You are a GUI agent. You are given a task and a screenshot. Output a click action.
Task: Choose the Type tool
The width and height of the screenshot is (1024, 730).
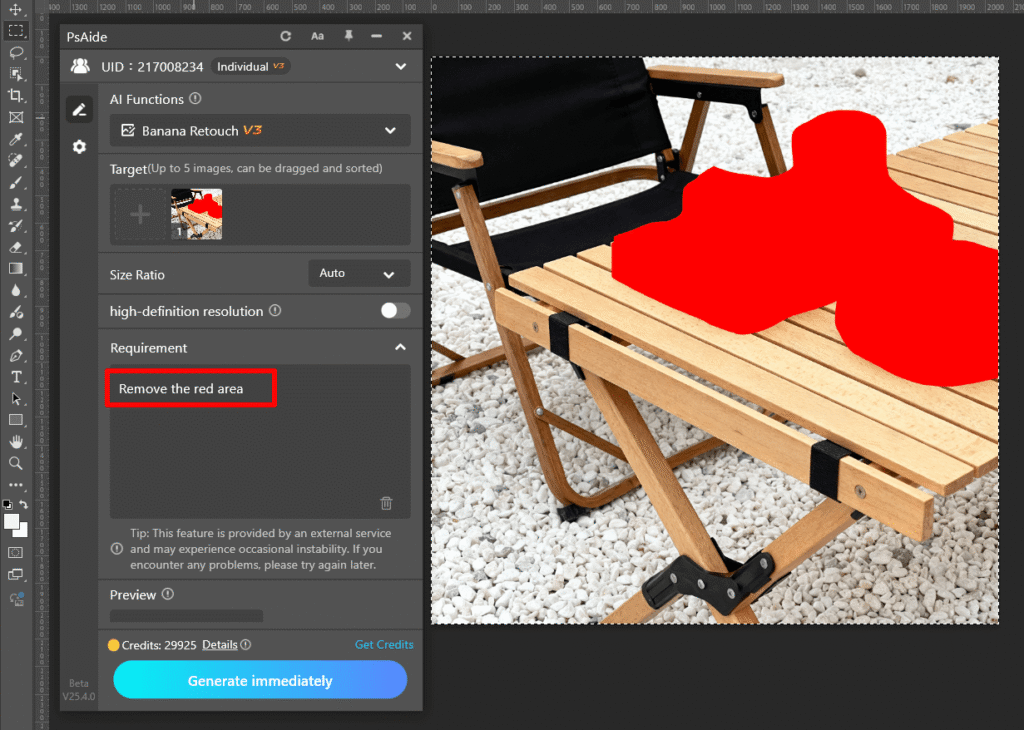pos(16,376)
